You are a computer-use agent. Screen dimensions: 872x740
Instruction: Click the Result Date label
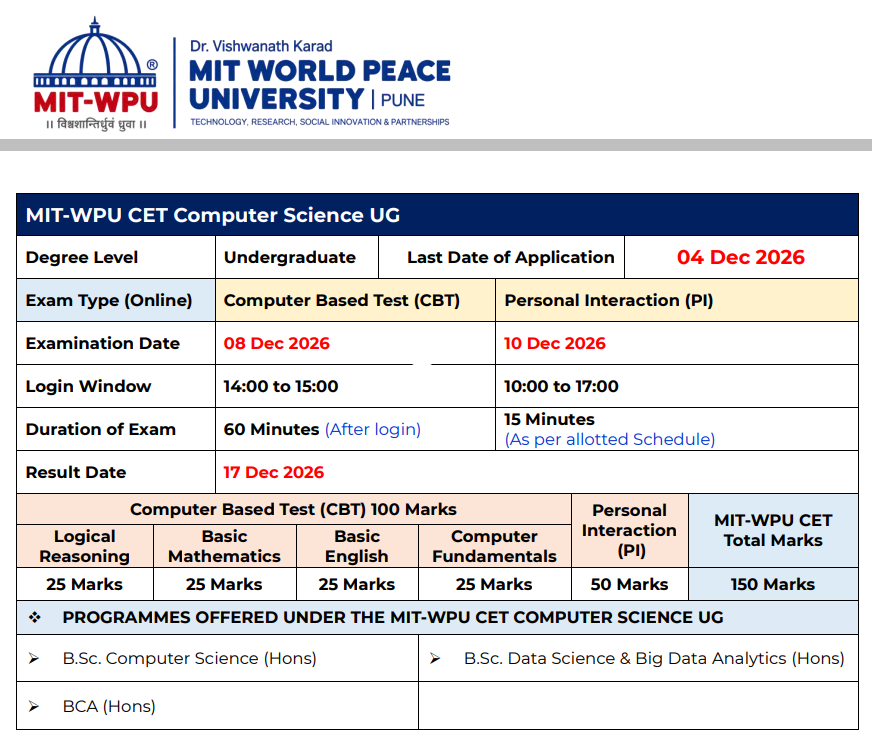[x=76, y=473]
